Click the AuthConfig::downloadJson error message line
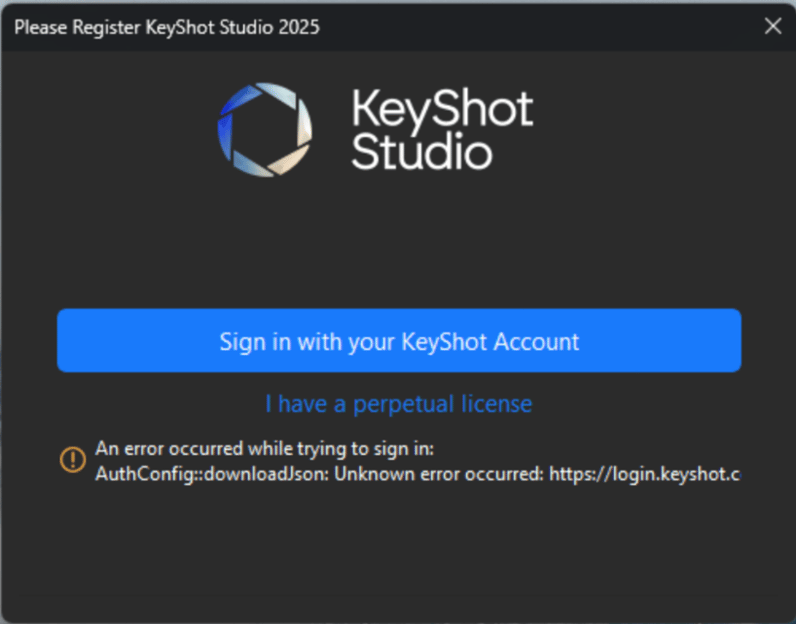Image resolution: width=796 pixels, height=624 pixels. (418, 474)
